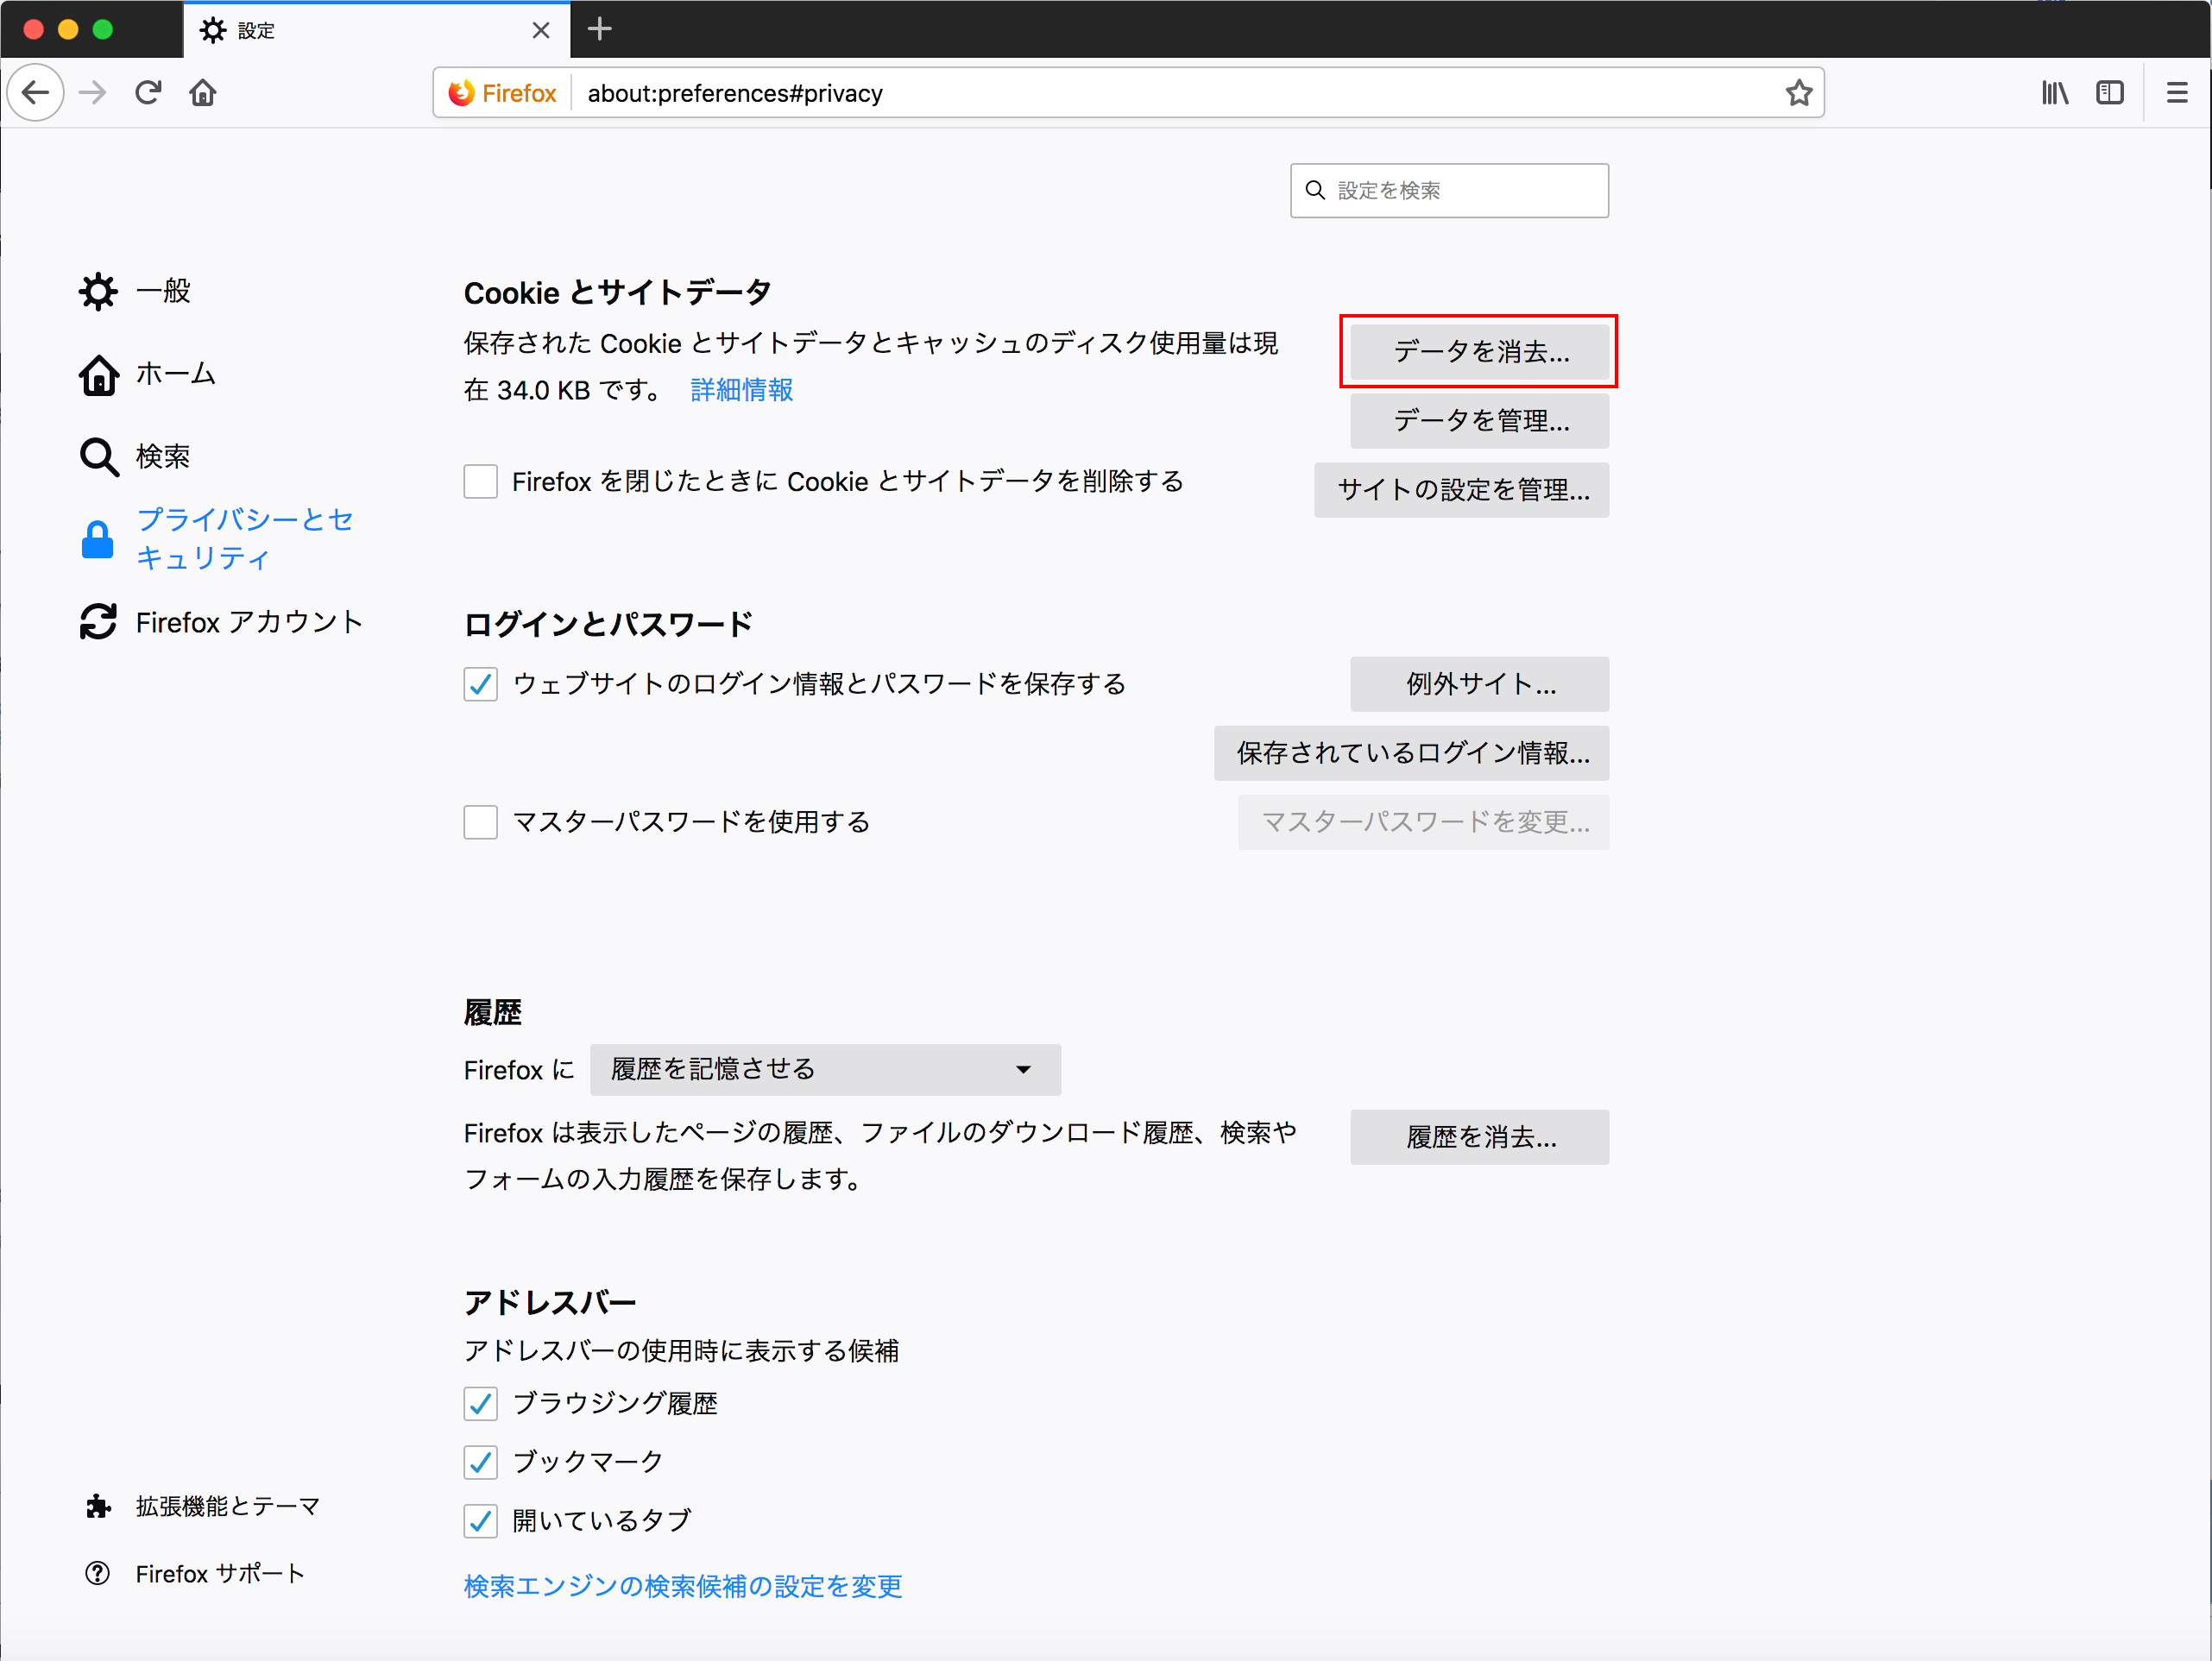Click the データを消去 button
Screen dimensions: 2212x1661
[1479, 352]
